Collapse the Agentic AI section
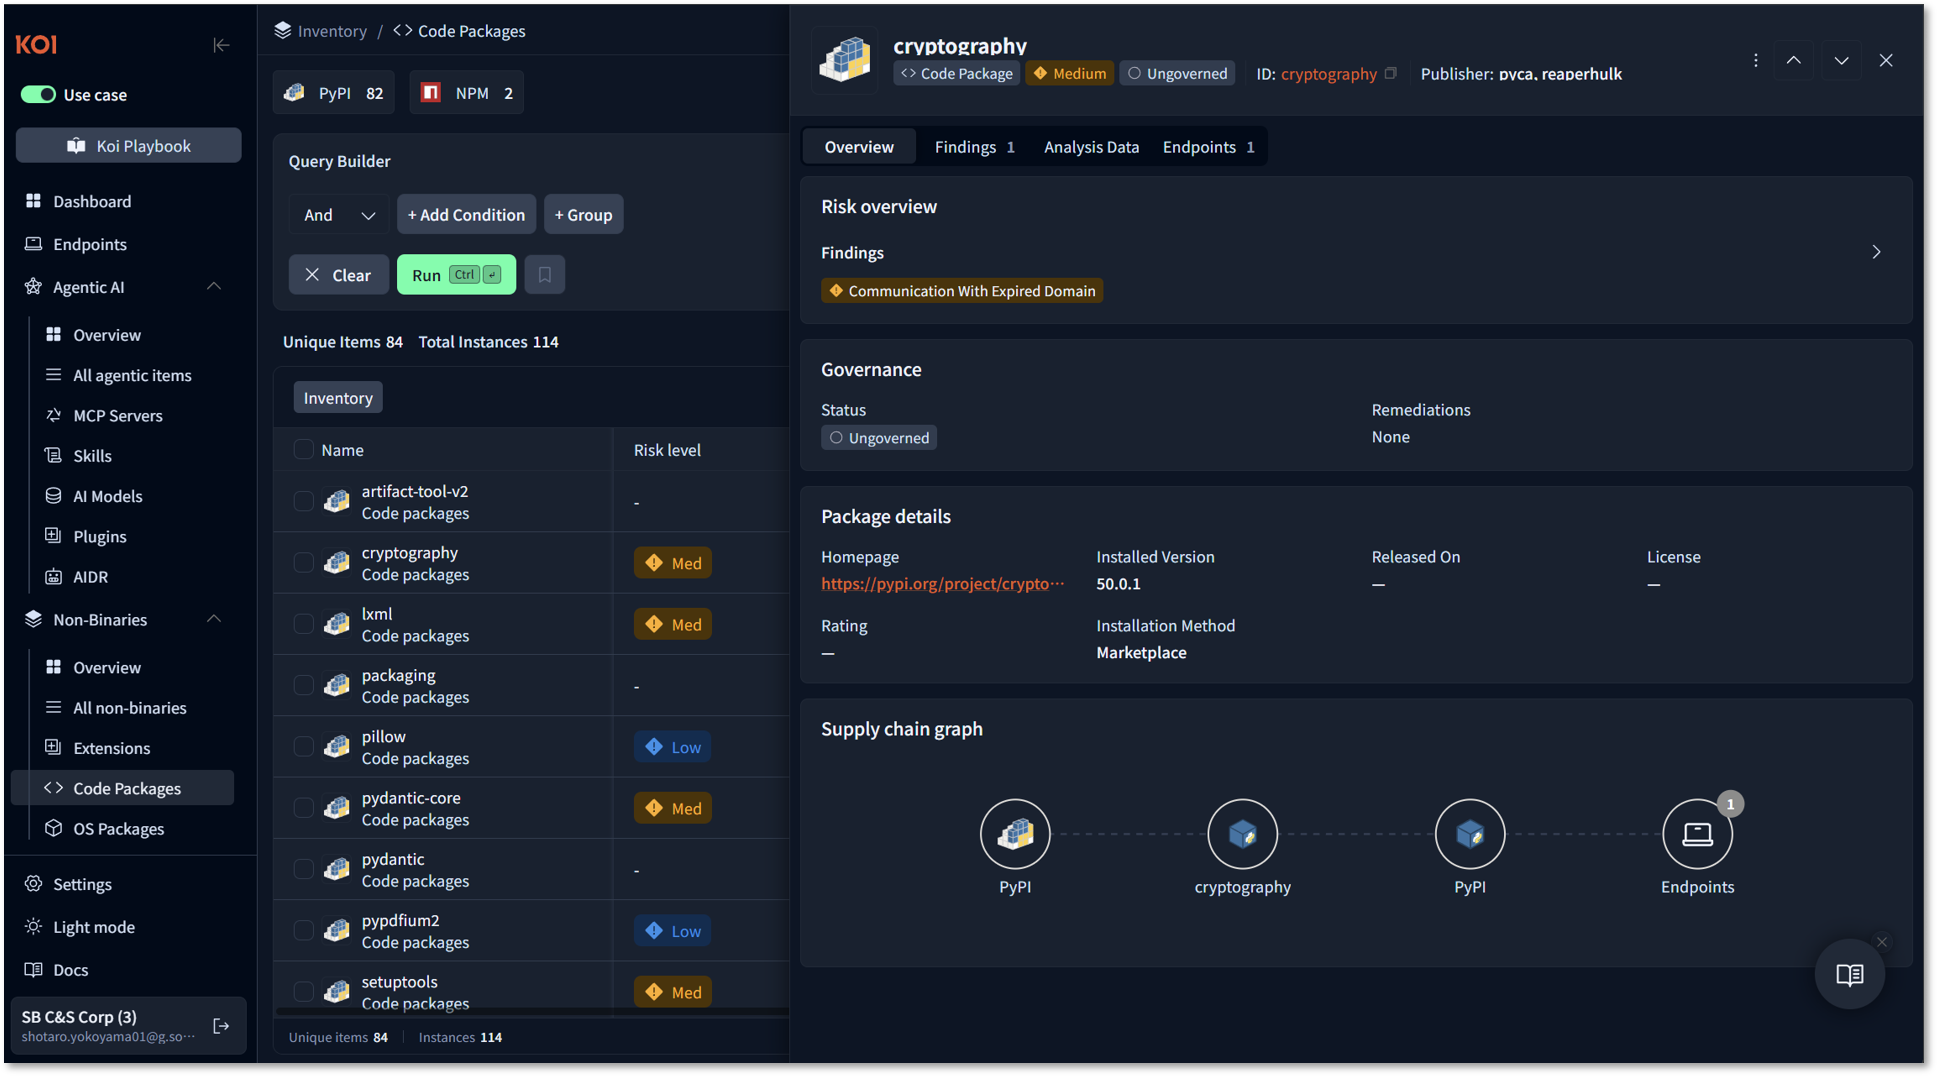This screenshot has height=1076, width=1937. (x=214, y=287)
